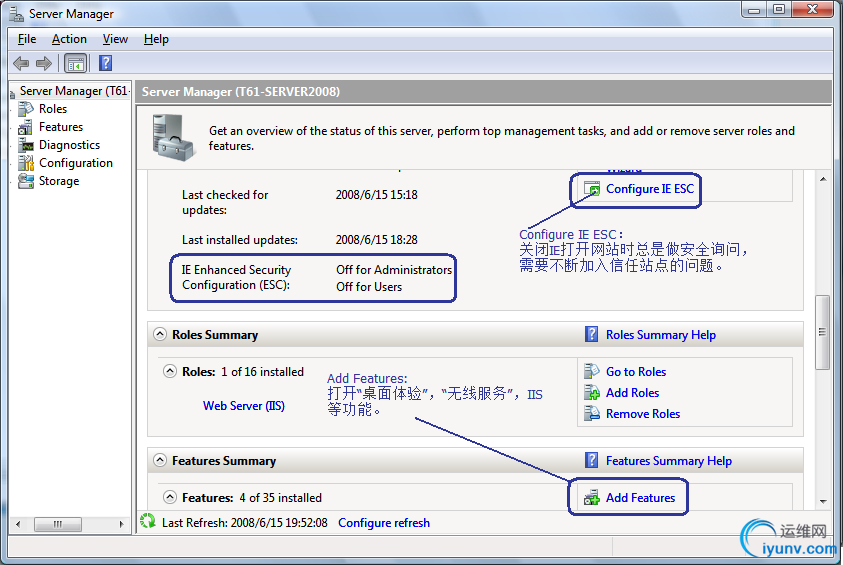
Task: Open the View menu
Action: click(115, 39)
